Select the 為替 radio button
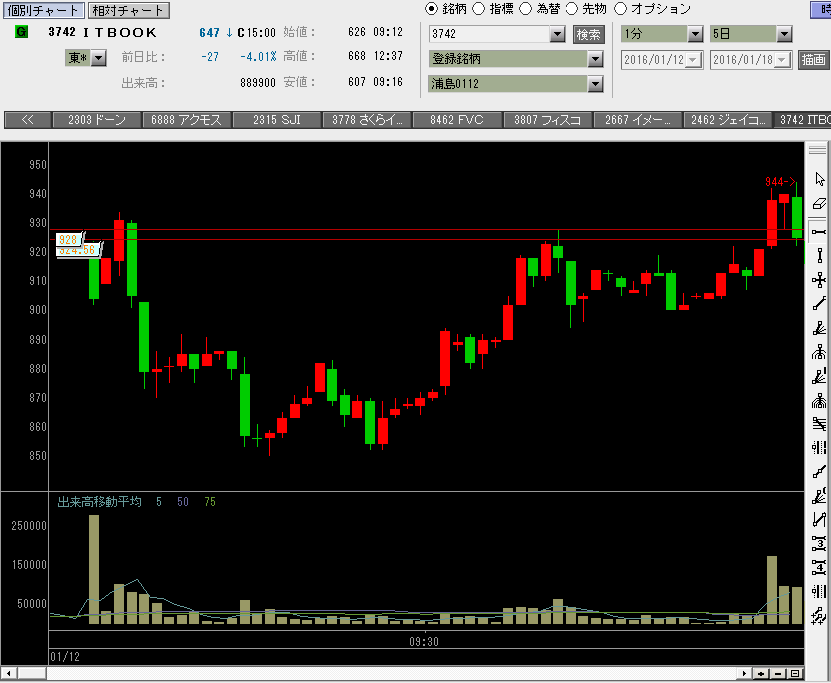Screen dimensions: 831x683 pos(525,8)
